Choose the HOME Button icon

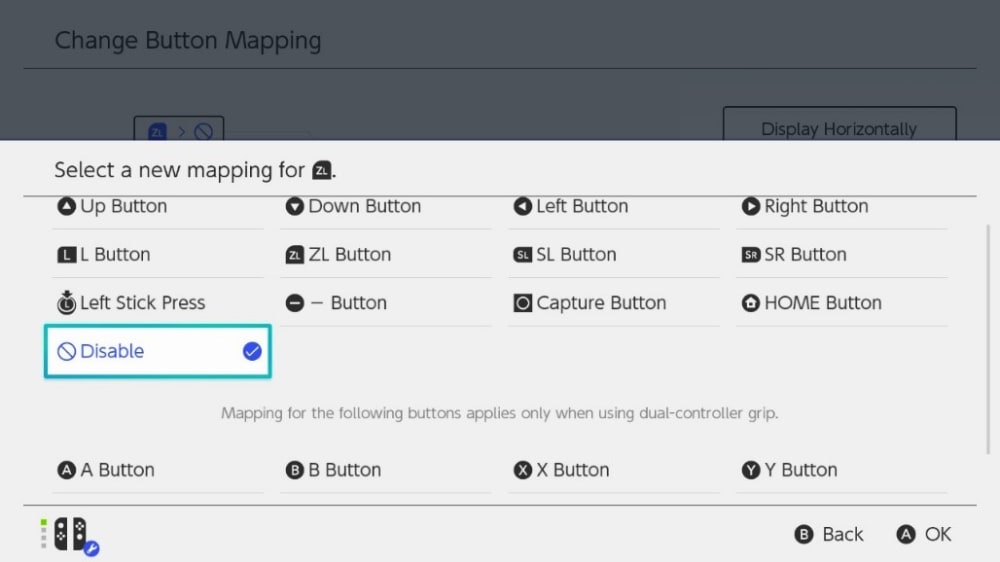coord(750,303)
